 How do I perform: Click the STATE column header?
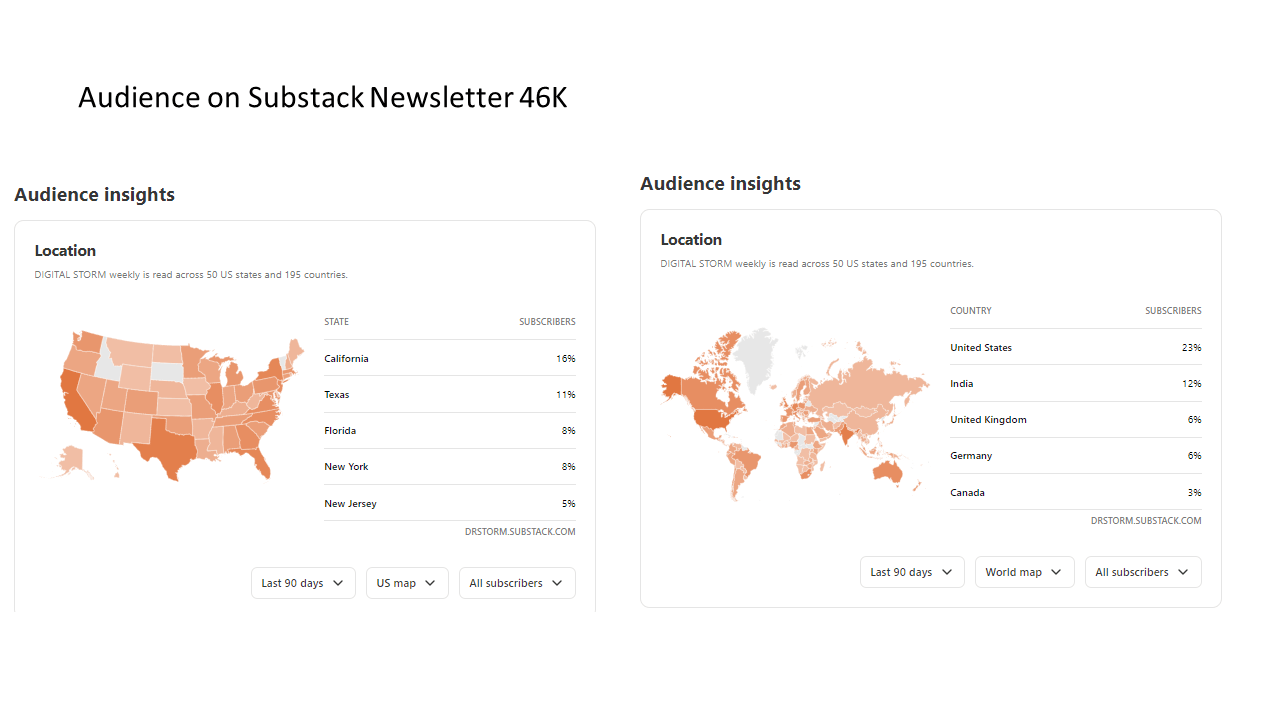(x=336, y=322)
